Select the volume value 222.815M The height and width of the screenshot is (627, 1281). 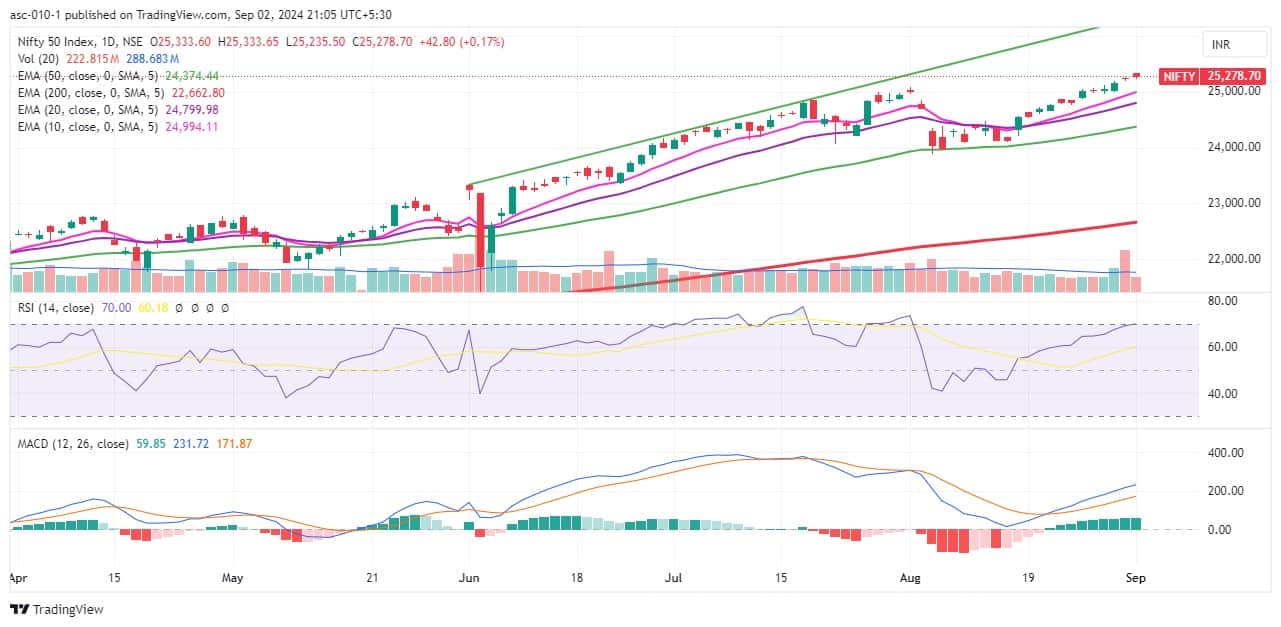[94, 59]
